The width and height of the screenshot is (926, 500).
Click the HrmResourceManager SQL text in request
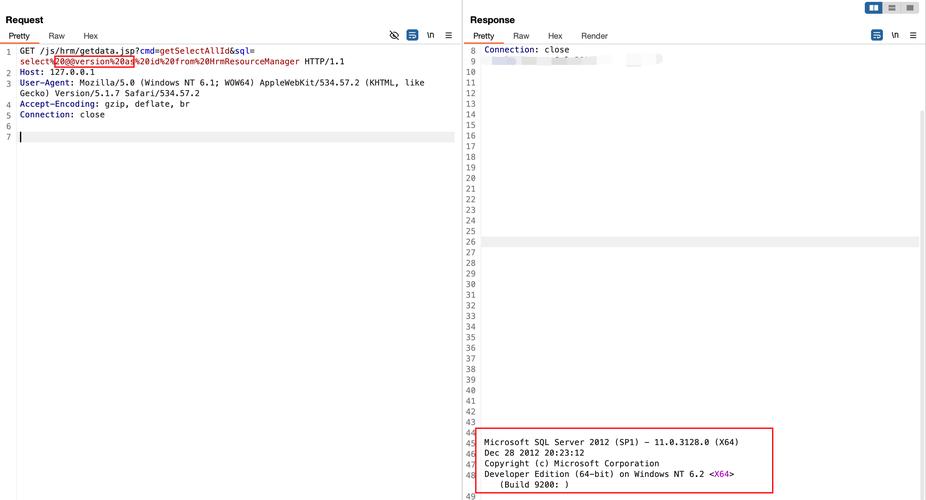[255, 61]
